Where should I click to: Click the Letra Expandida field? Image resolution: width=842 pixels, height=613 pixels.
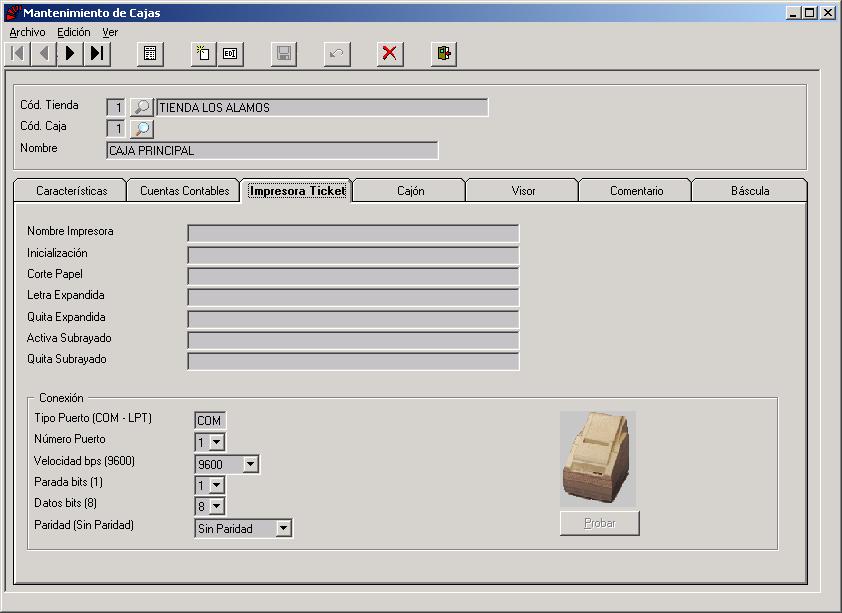click(353, 297)
